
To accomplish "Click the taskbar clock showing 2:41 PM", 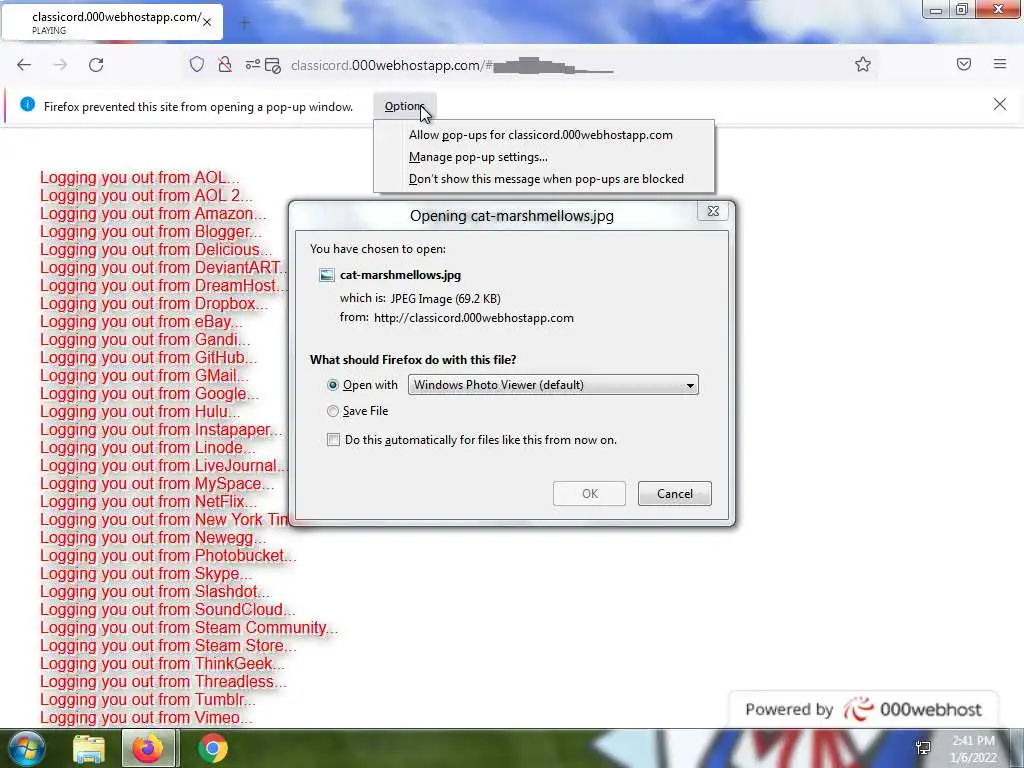I will 973,748.
